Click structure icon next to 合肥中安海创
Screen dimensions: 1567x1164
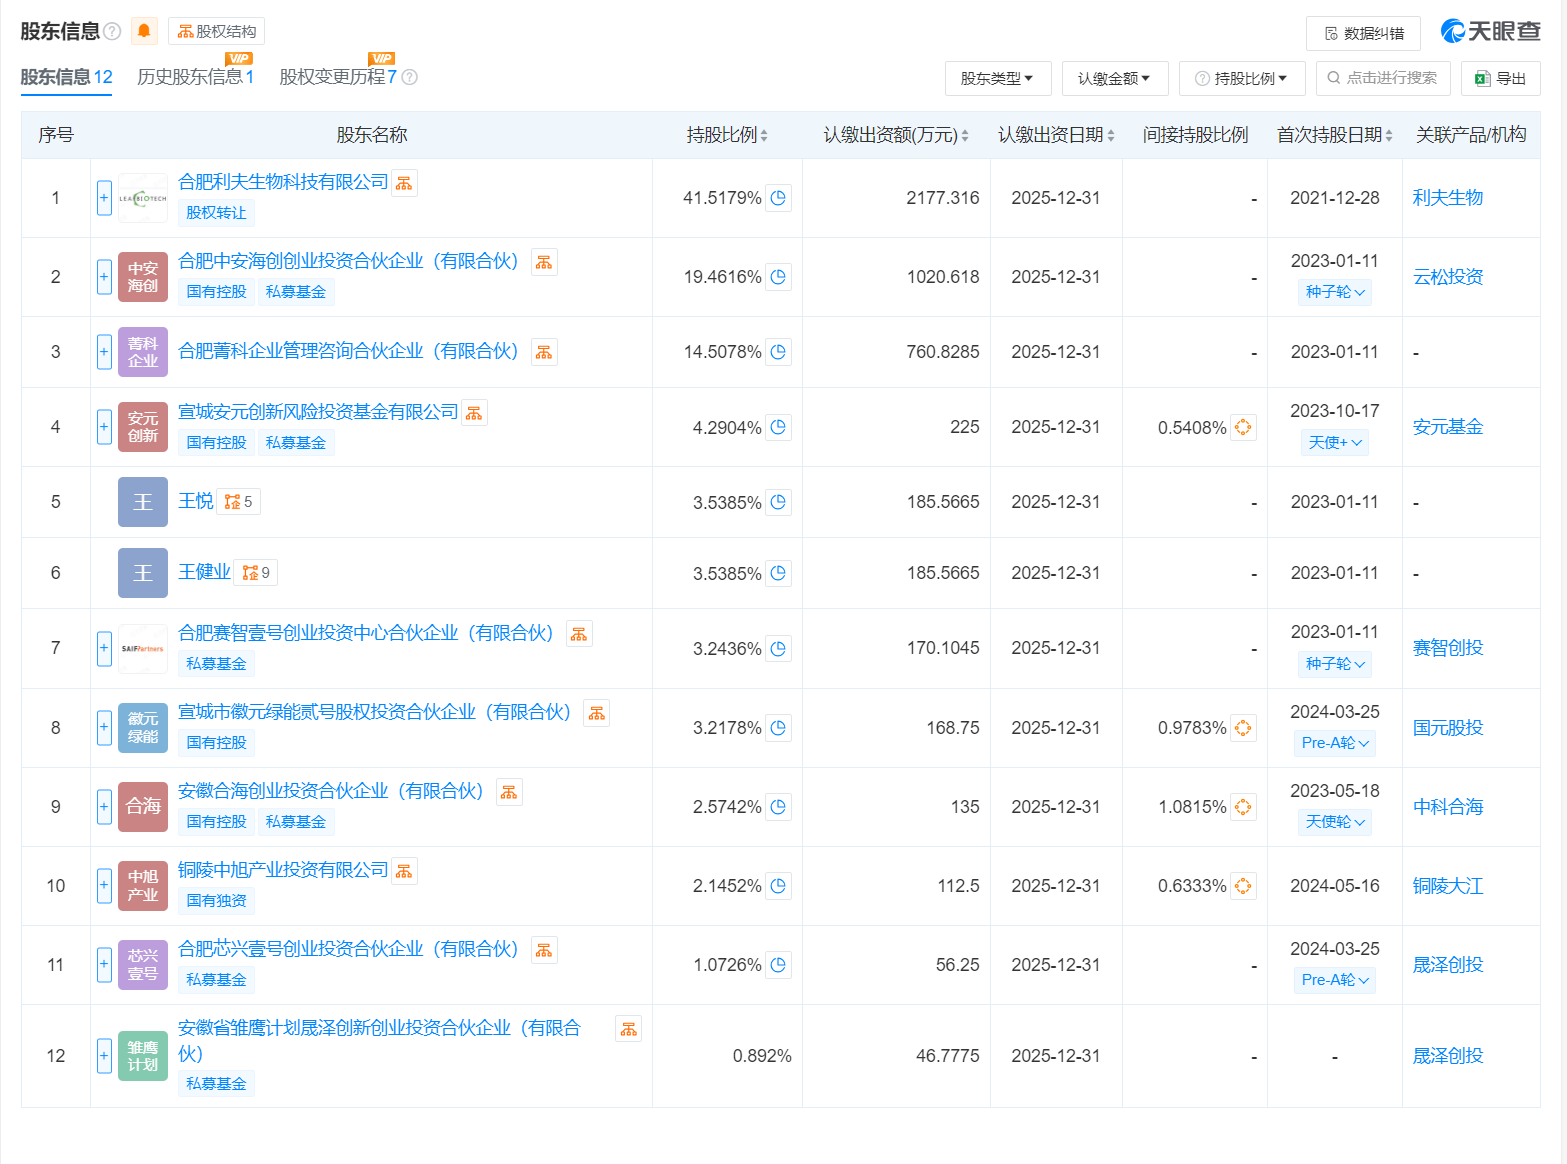tap(544, 262)
